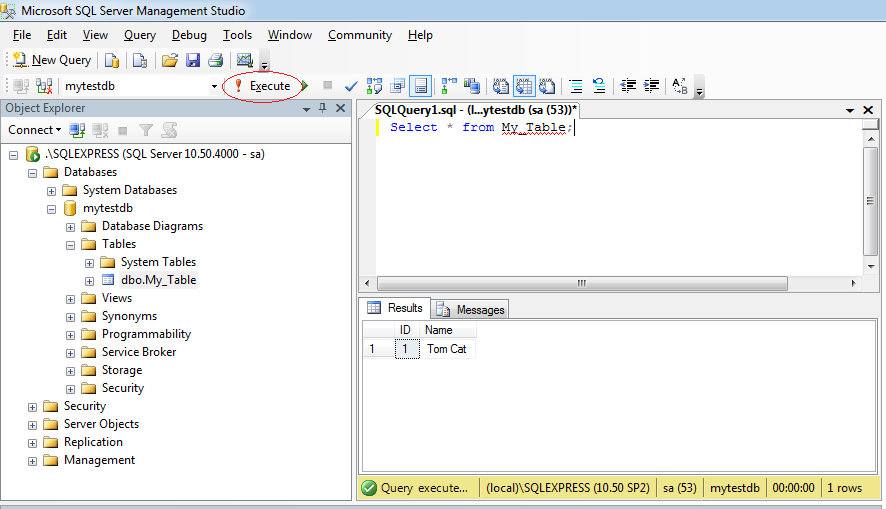Open the Window menu

290,35
